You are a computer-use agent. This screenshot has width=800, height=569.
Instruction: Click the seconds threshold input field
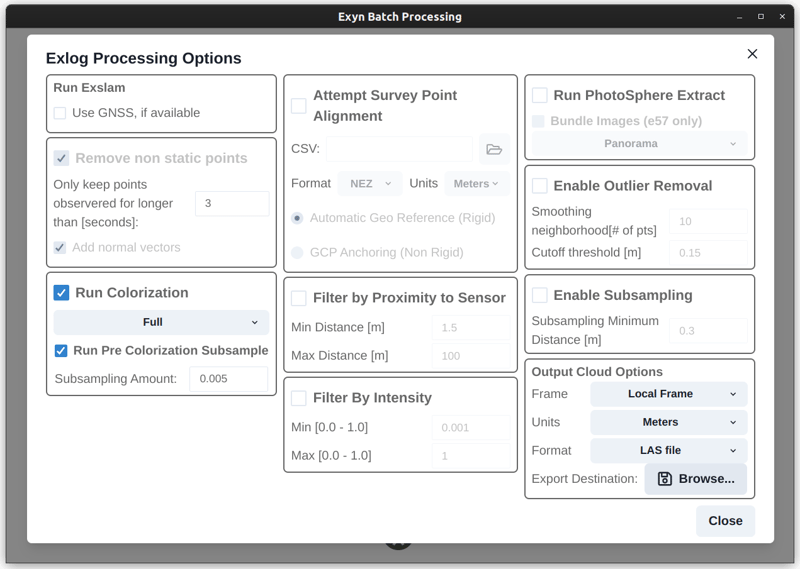(232, 203)
